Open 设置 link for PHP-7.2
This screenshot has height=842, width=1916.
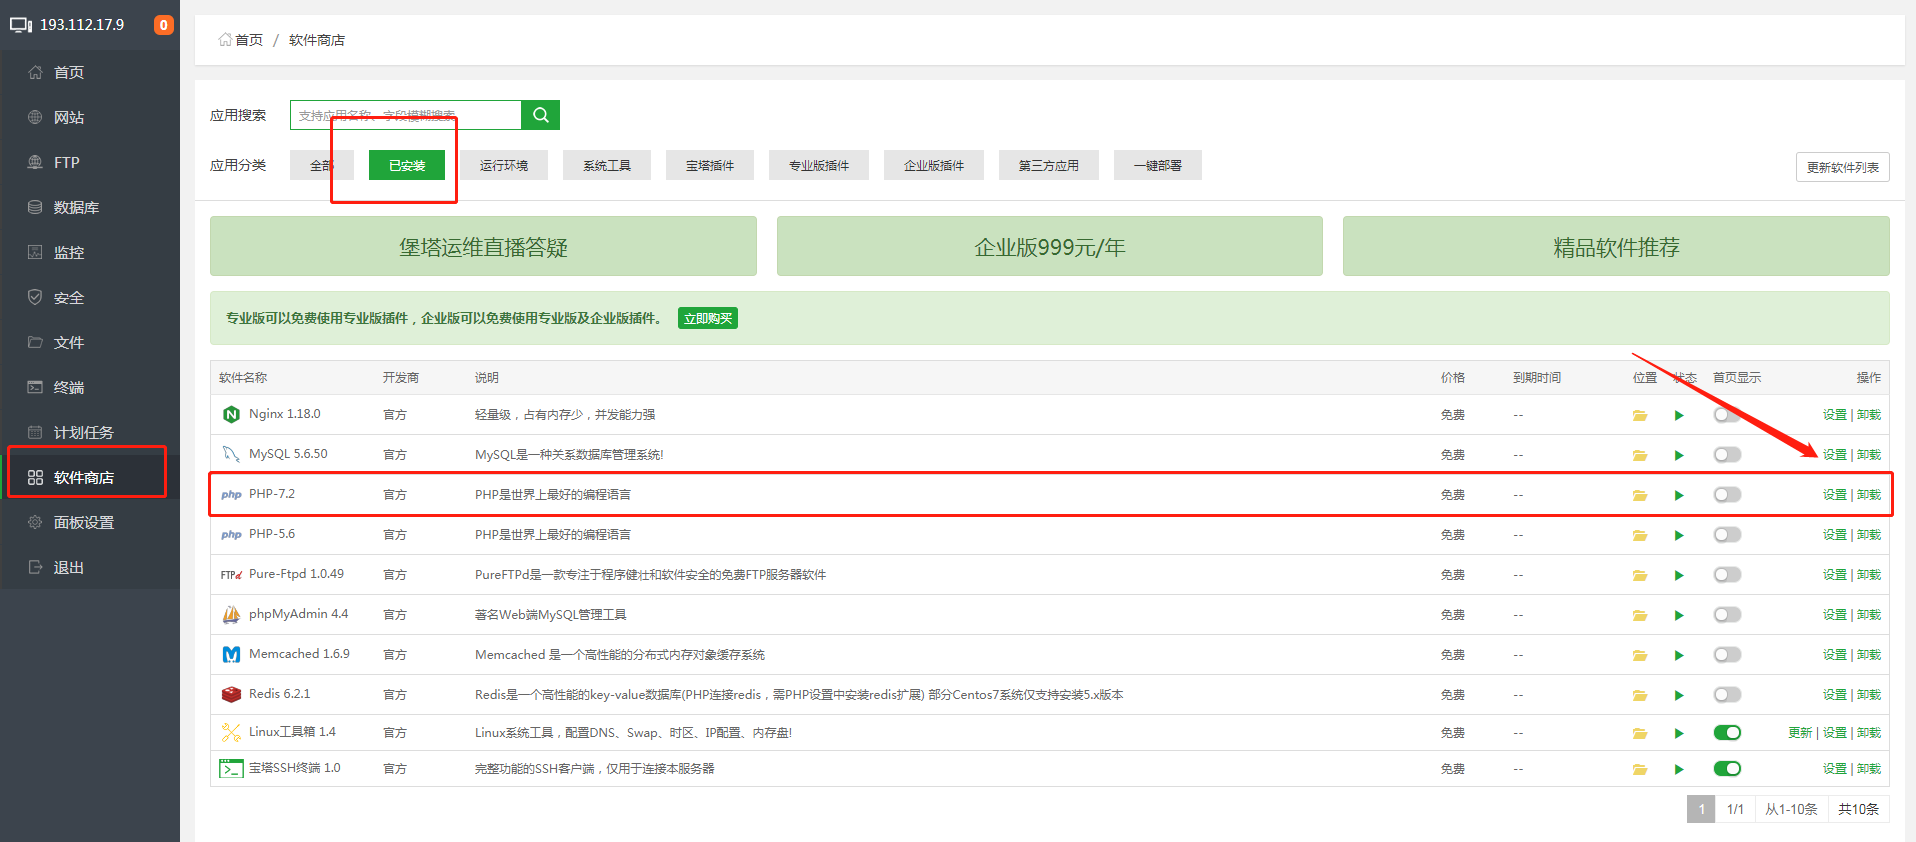coord(1834,495)
